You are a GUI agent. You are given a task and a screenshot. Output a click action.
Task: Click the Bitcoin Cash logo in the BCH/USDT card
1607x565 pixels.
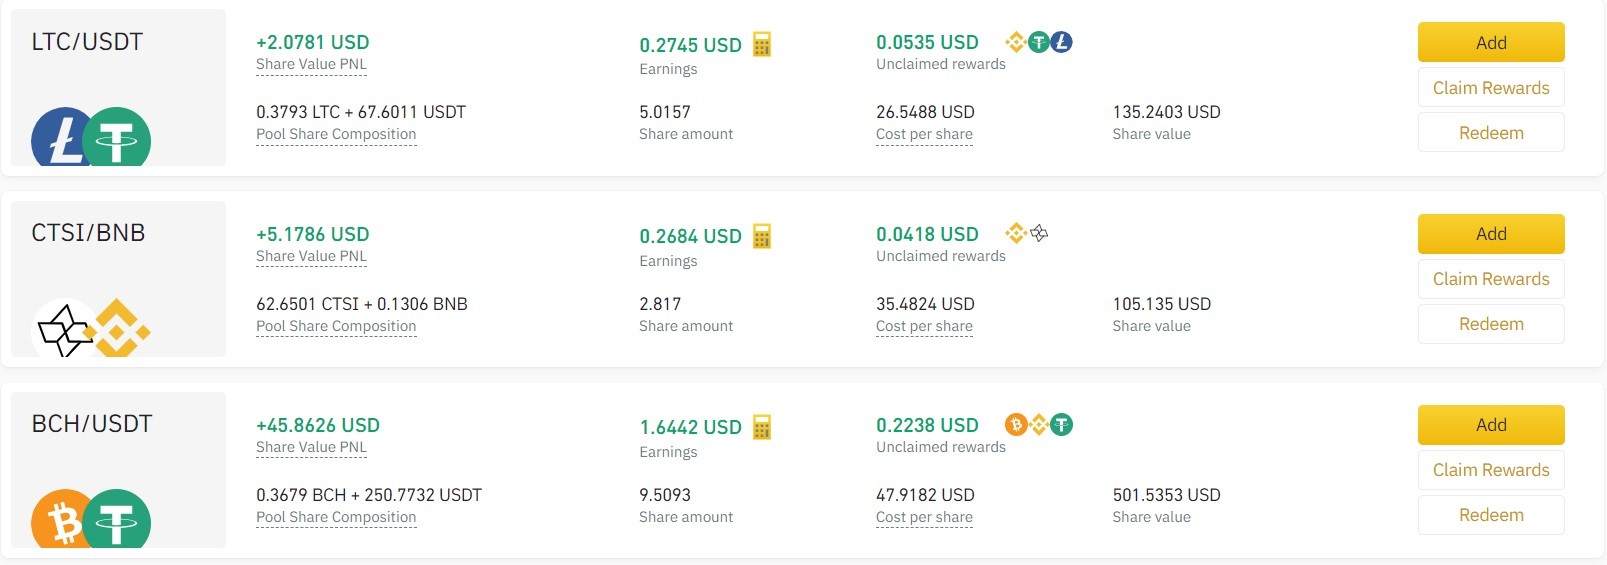point(62,519)
